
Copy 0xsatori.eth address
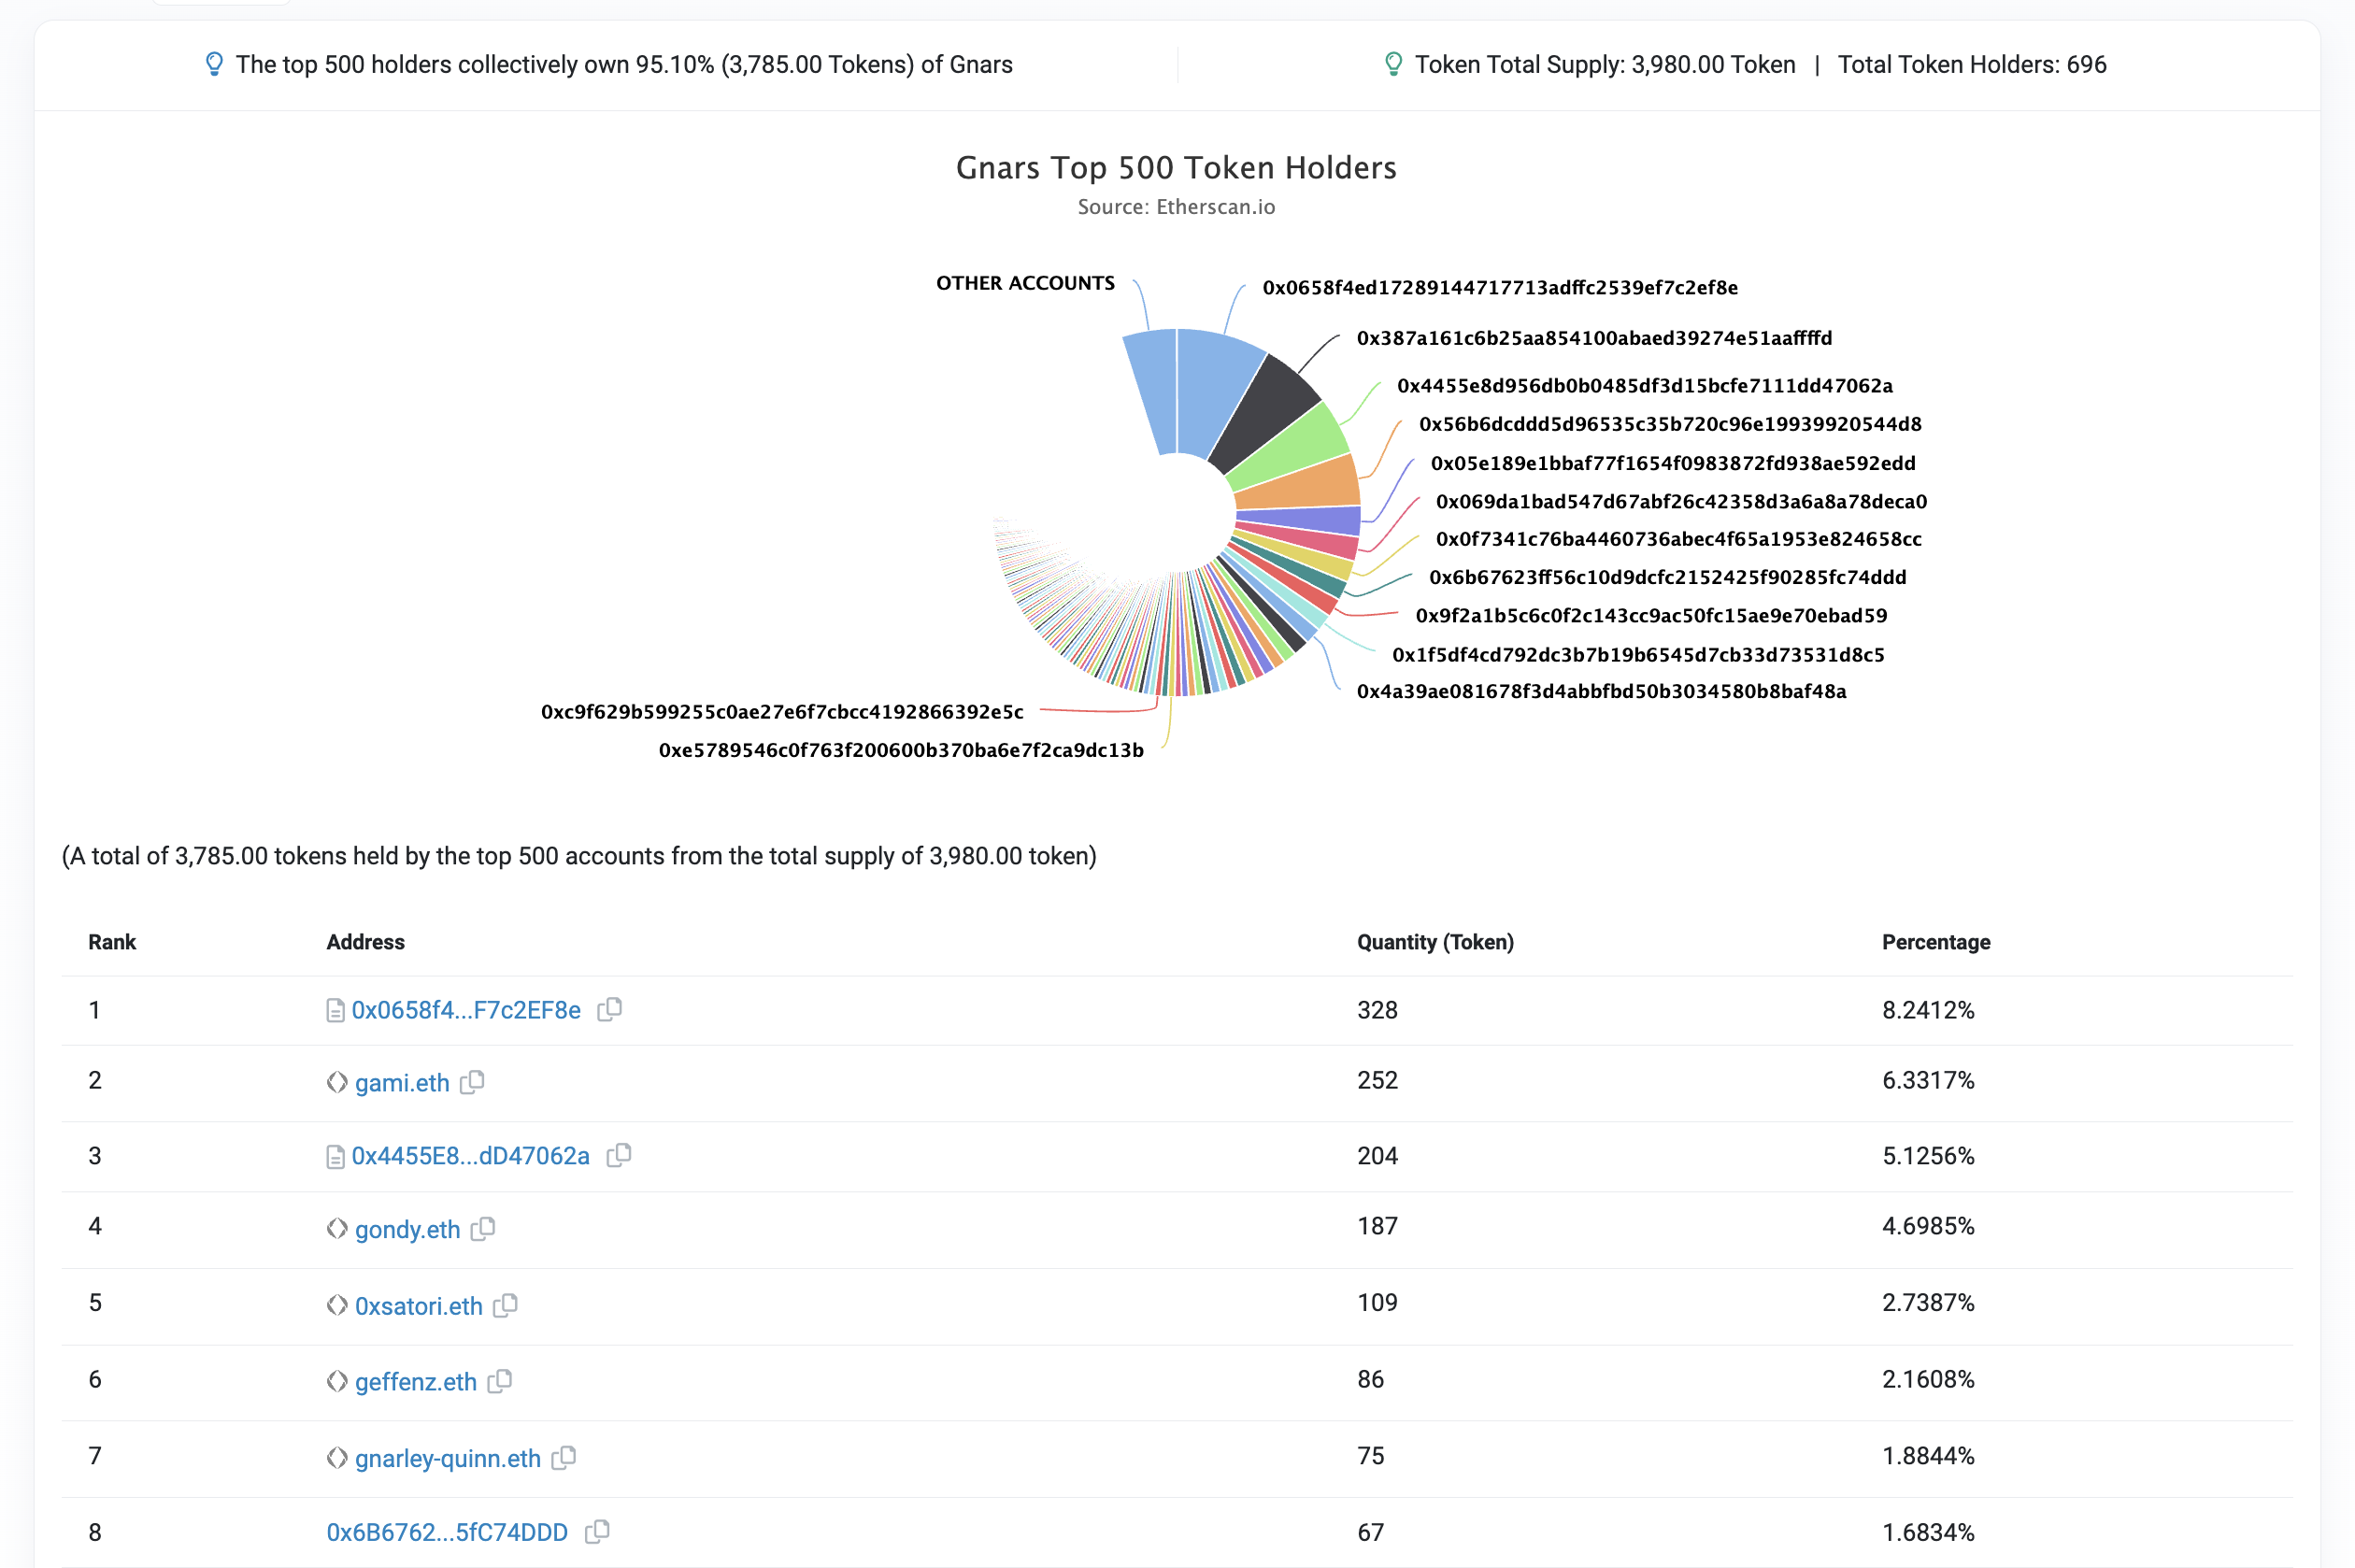[x=505, y=1305]
